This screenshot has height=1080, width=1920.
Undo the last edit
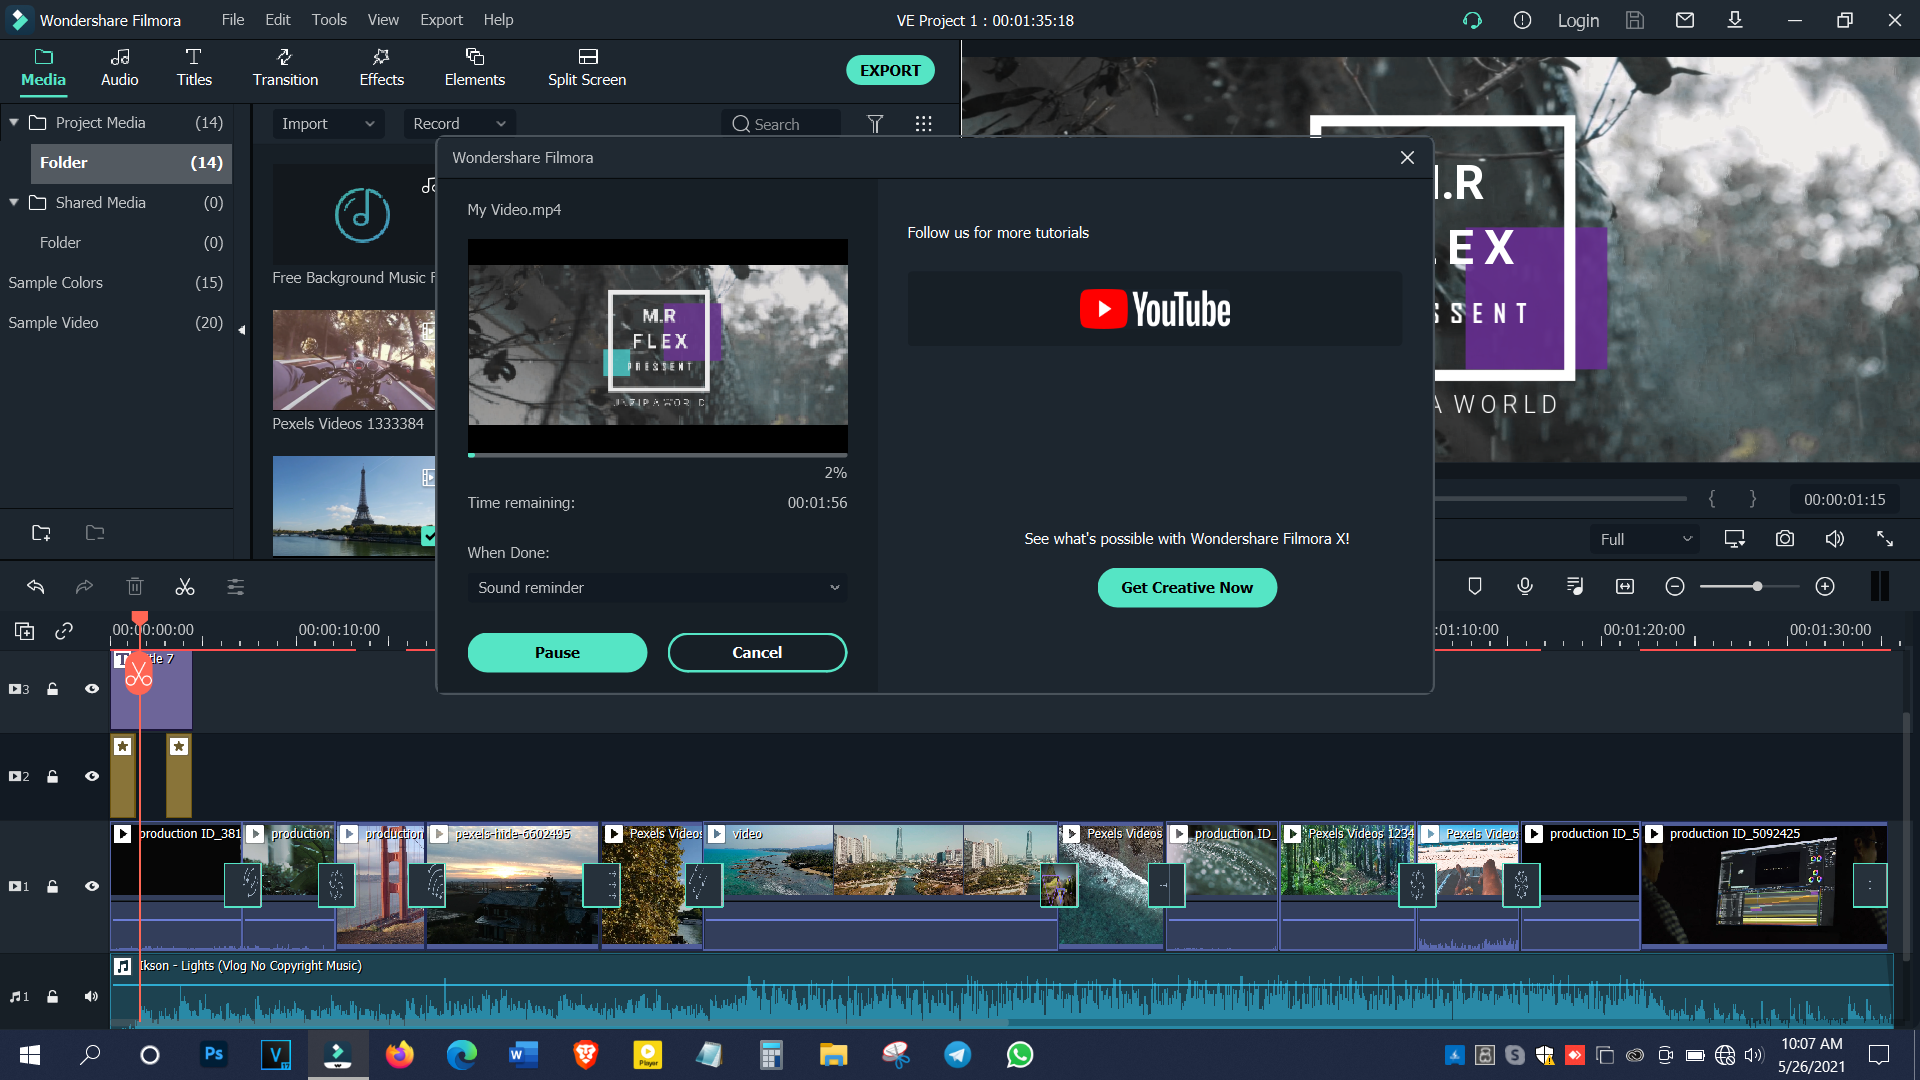pyautogui.click(x=36, y=587)
